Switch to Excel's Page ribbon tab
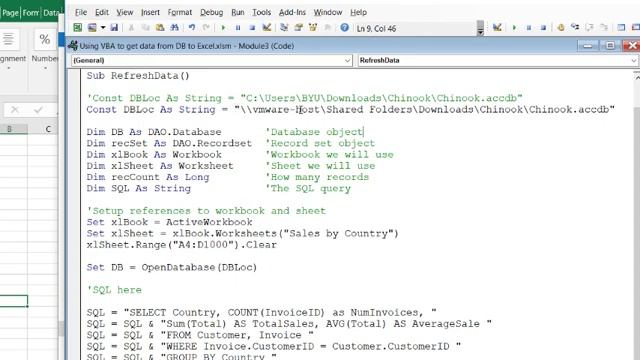Image resolution: width=640 pixels, height=360 pixels. pyautogui.click(x=10, y=13)
